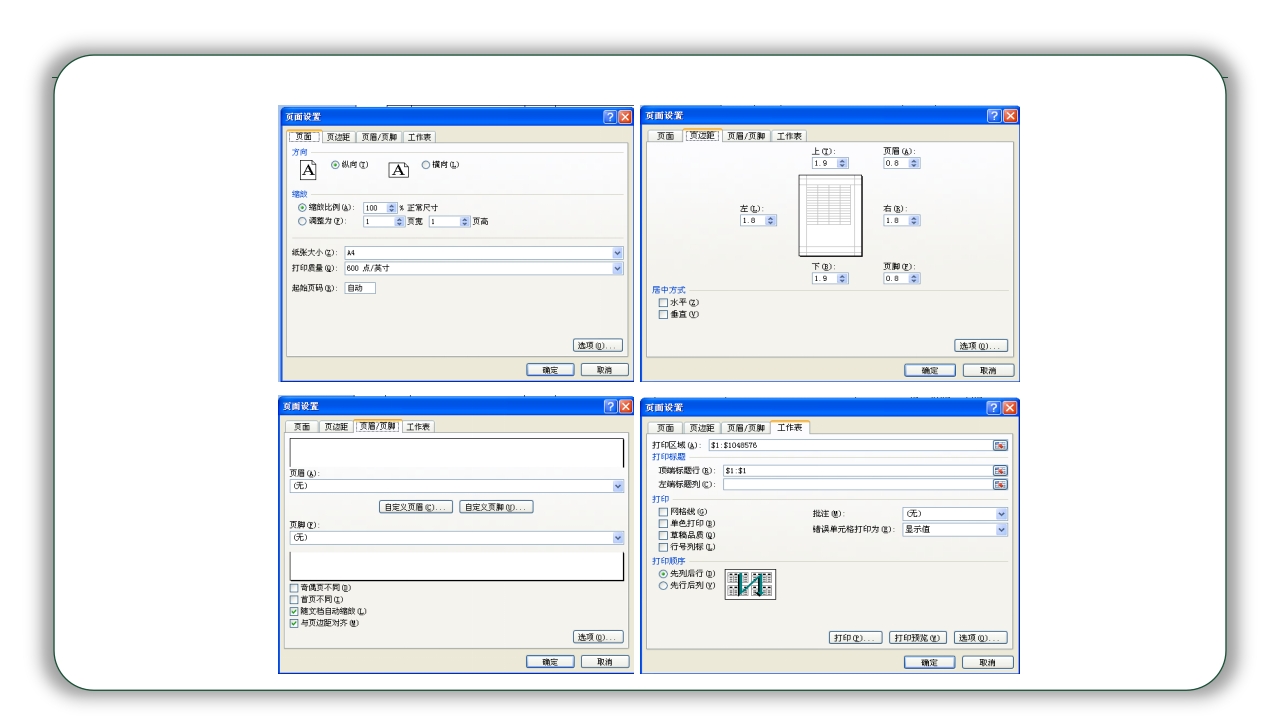The height and width of the screenshot is (720, 1280).
Task: Click the help icon on the 工作表 dialog titlebar
Action: pyautogui.click(x=993, y=408)
